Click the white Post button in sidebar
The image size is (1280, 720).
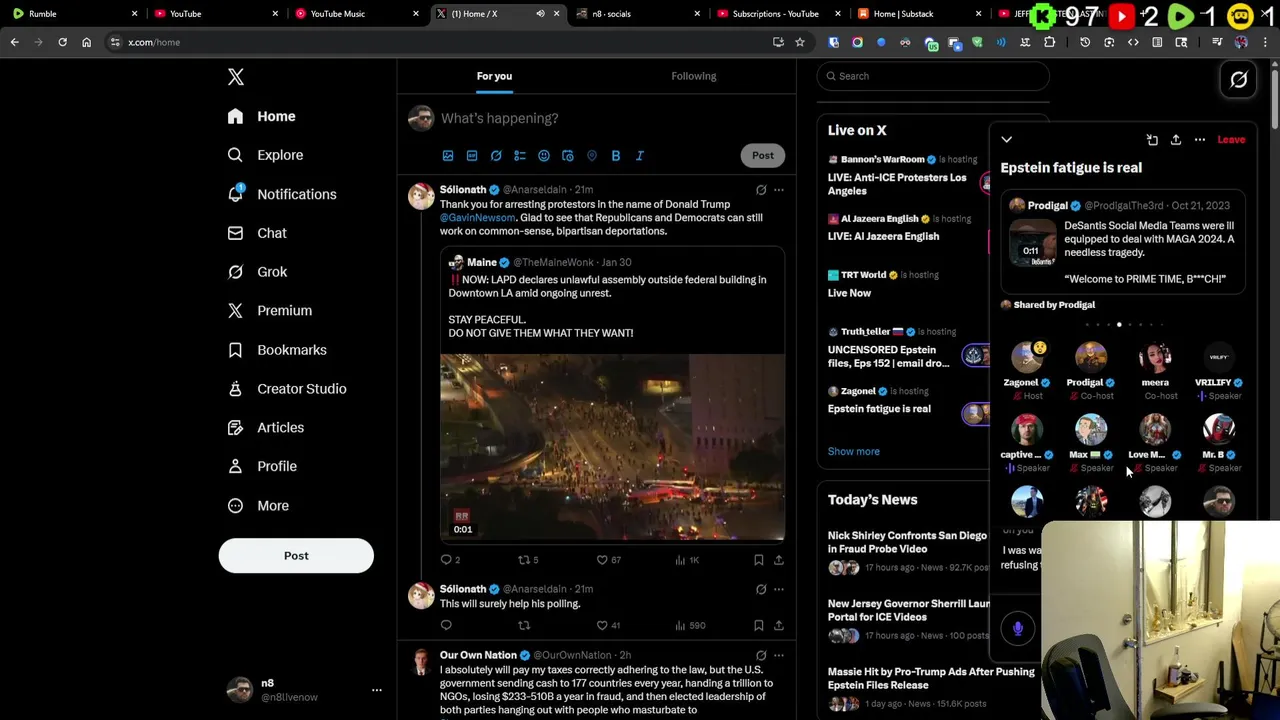point(296,556)
